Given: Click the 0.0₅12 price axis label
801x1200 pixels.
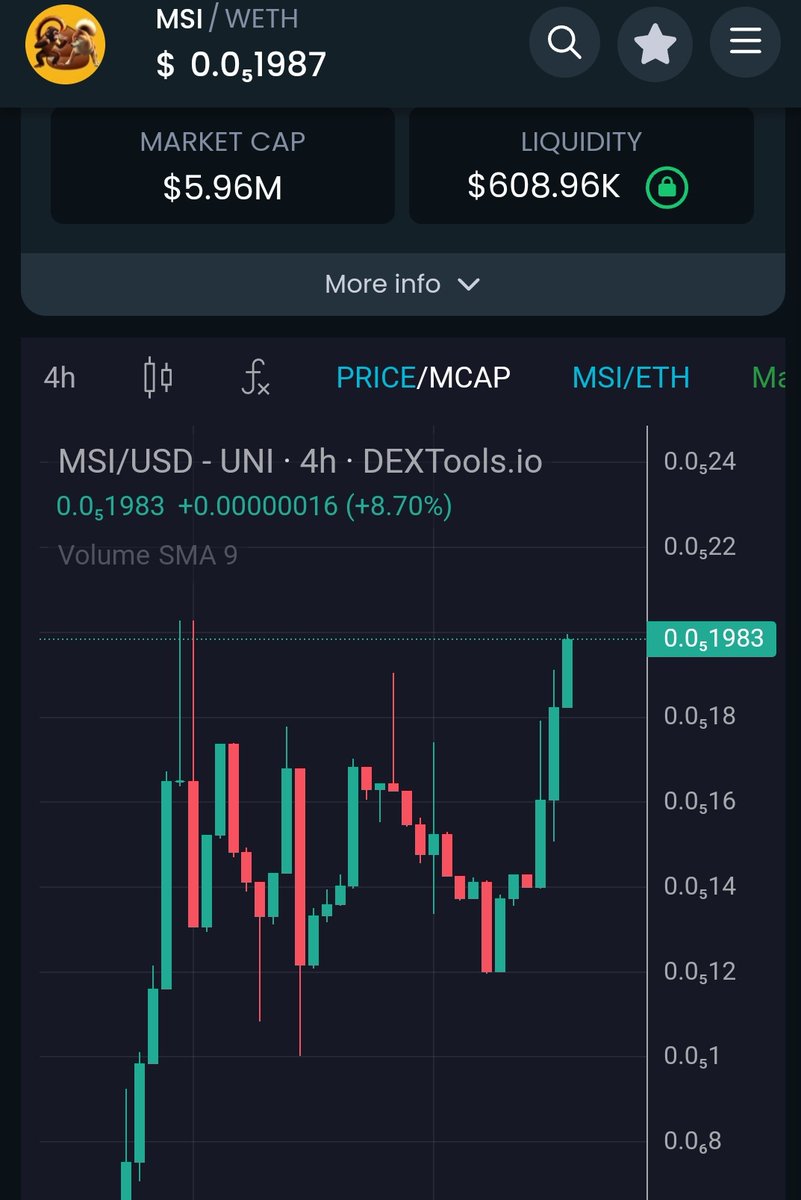Looking at the screenshot, I should (x=700, y=972).
